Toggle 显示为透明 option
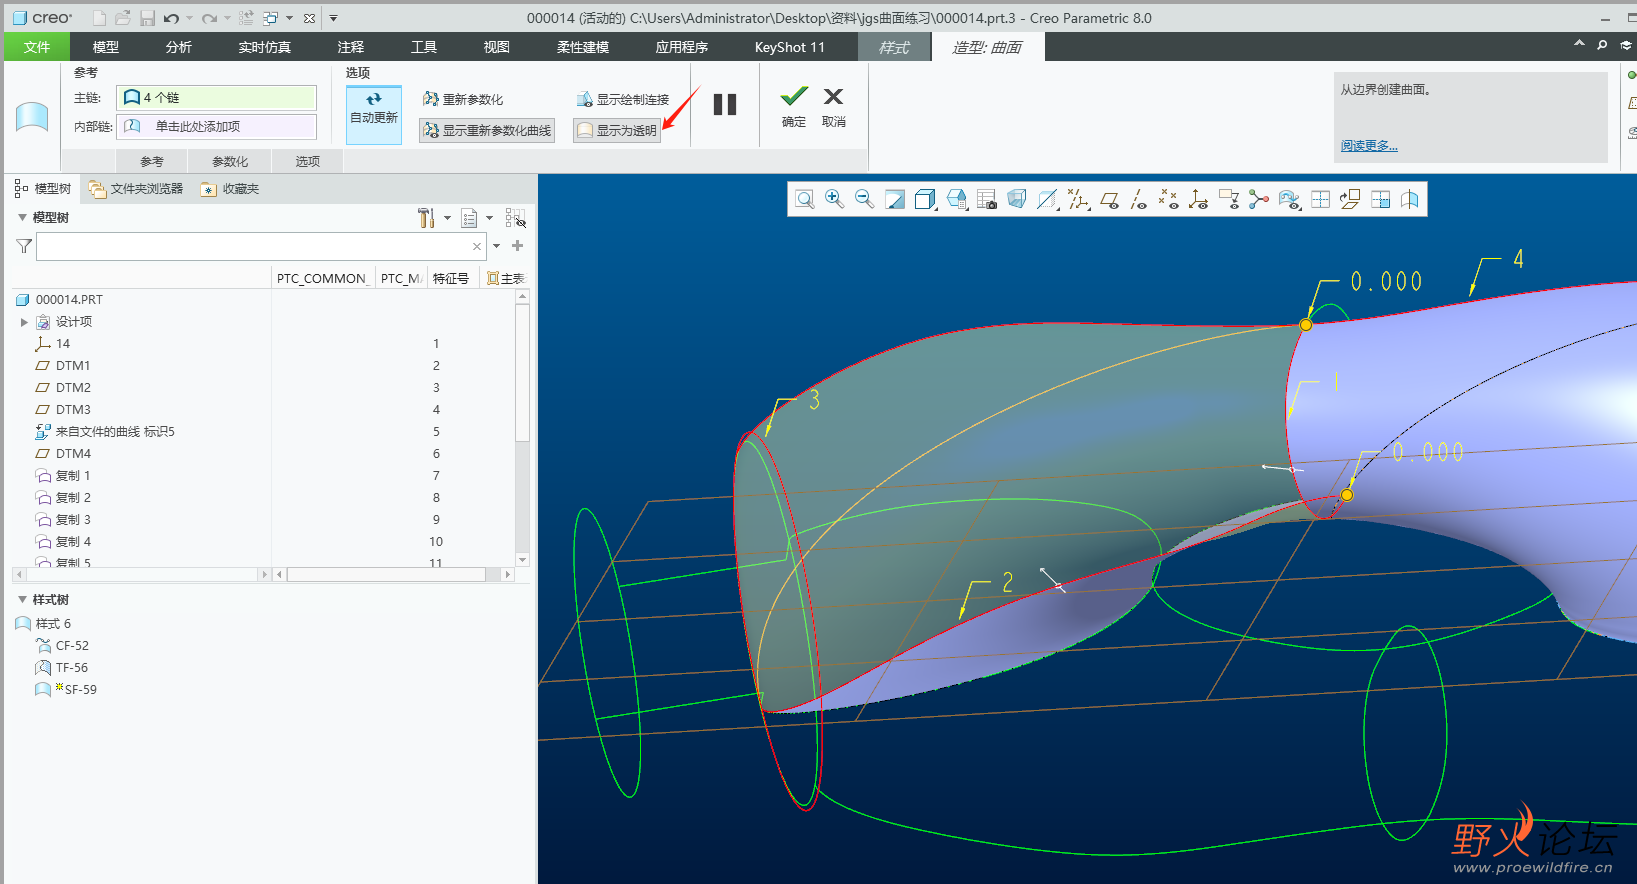The height and width of the screenshot is (884, 1637). tap(617, 130)
